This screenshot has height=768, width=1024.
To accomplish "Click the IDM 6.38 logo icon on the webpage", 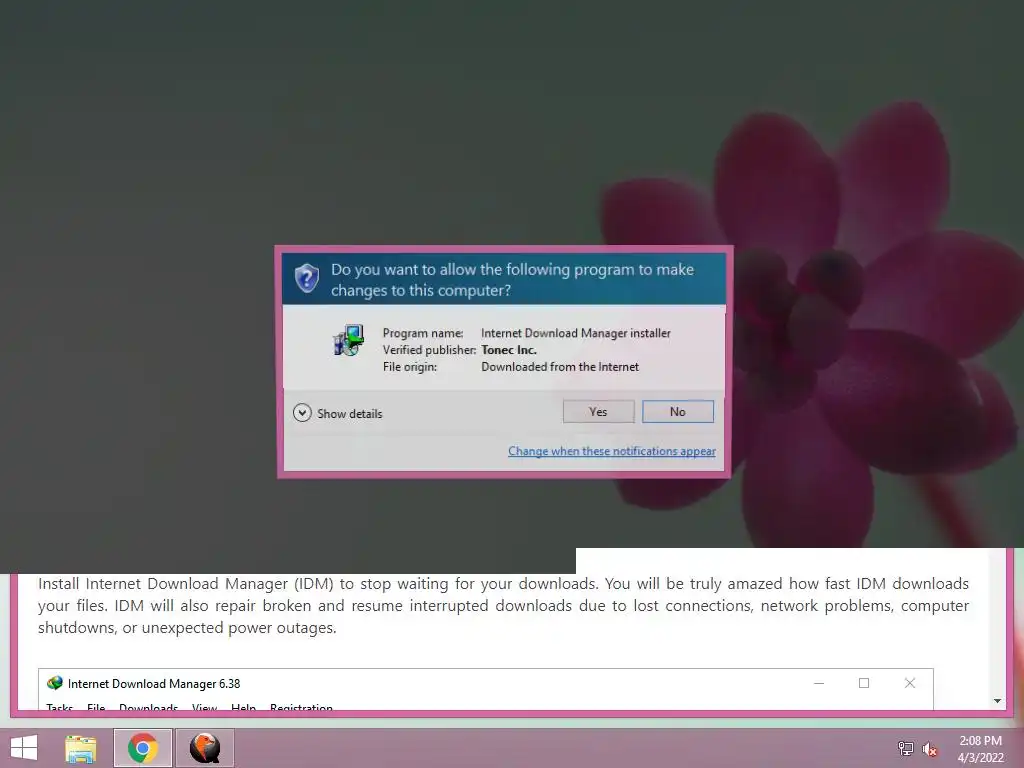I will pyautogui.click(x=55, y=683).
